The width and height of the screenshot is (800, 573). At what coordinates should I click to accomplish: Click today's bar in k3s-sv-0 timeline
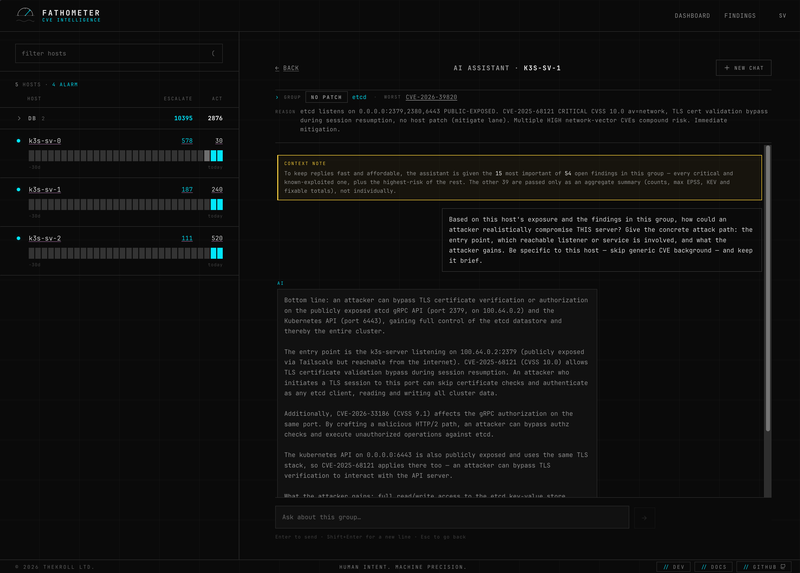(220, 156)
